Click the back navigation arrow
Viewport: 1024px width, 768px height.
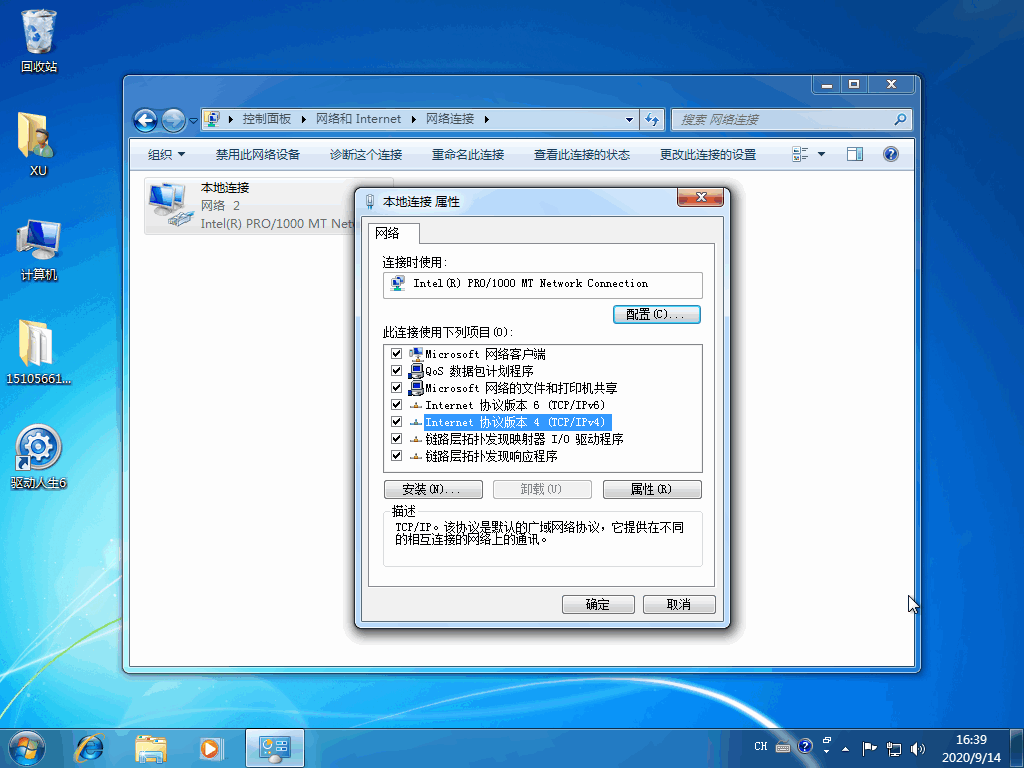(146, 120)
